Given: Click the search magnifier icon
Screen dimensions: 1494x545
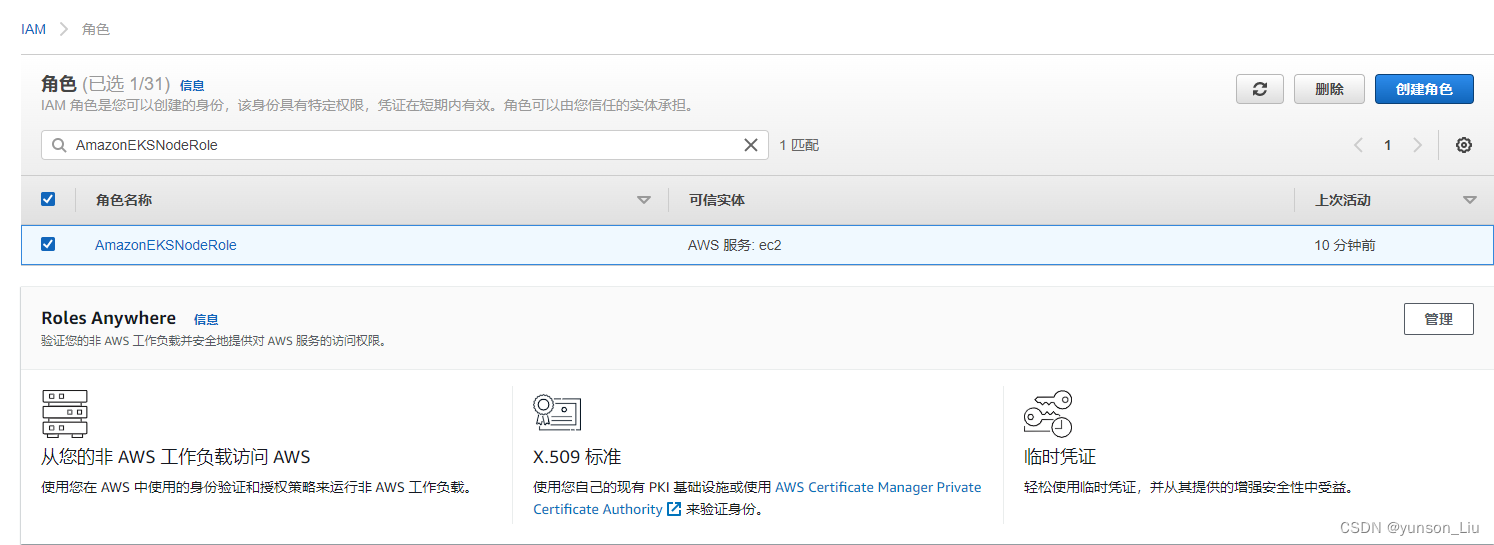Looking at the screenshot, I should tap(60, 145).
